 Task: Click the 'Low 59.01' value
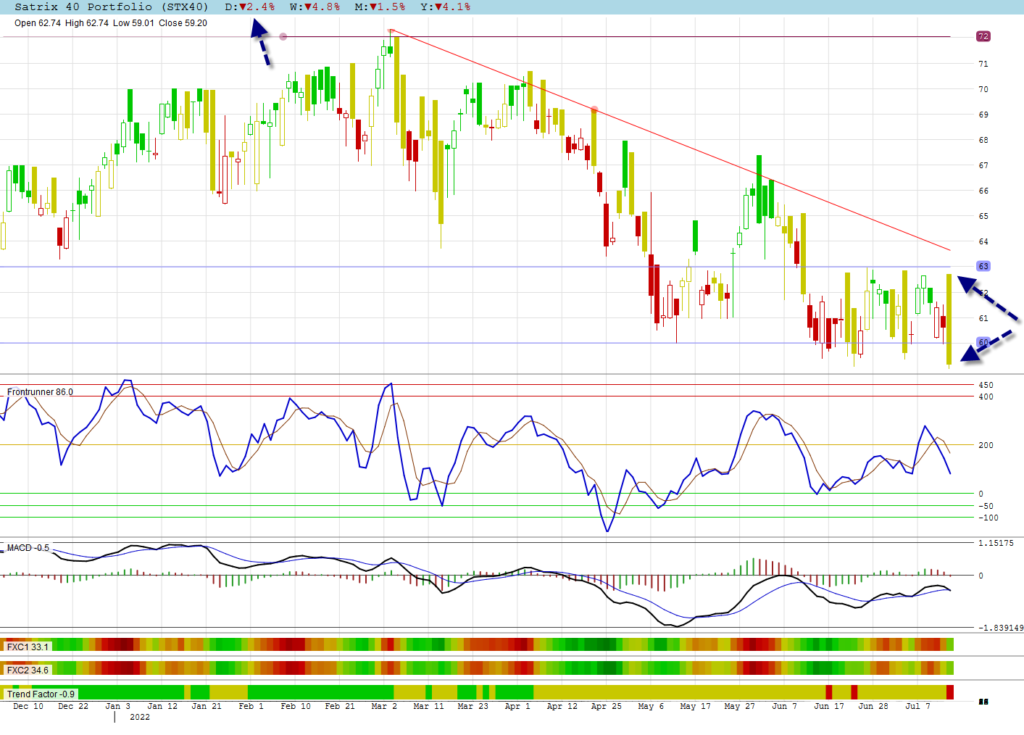[133, 23]
